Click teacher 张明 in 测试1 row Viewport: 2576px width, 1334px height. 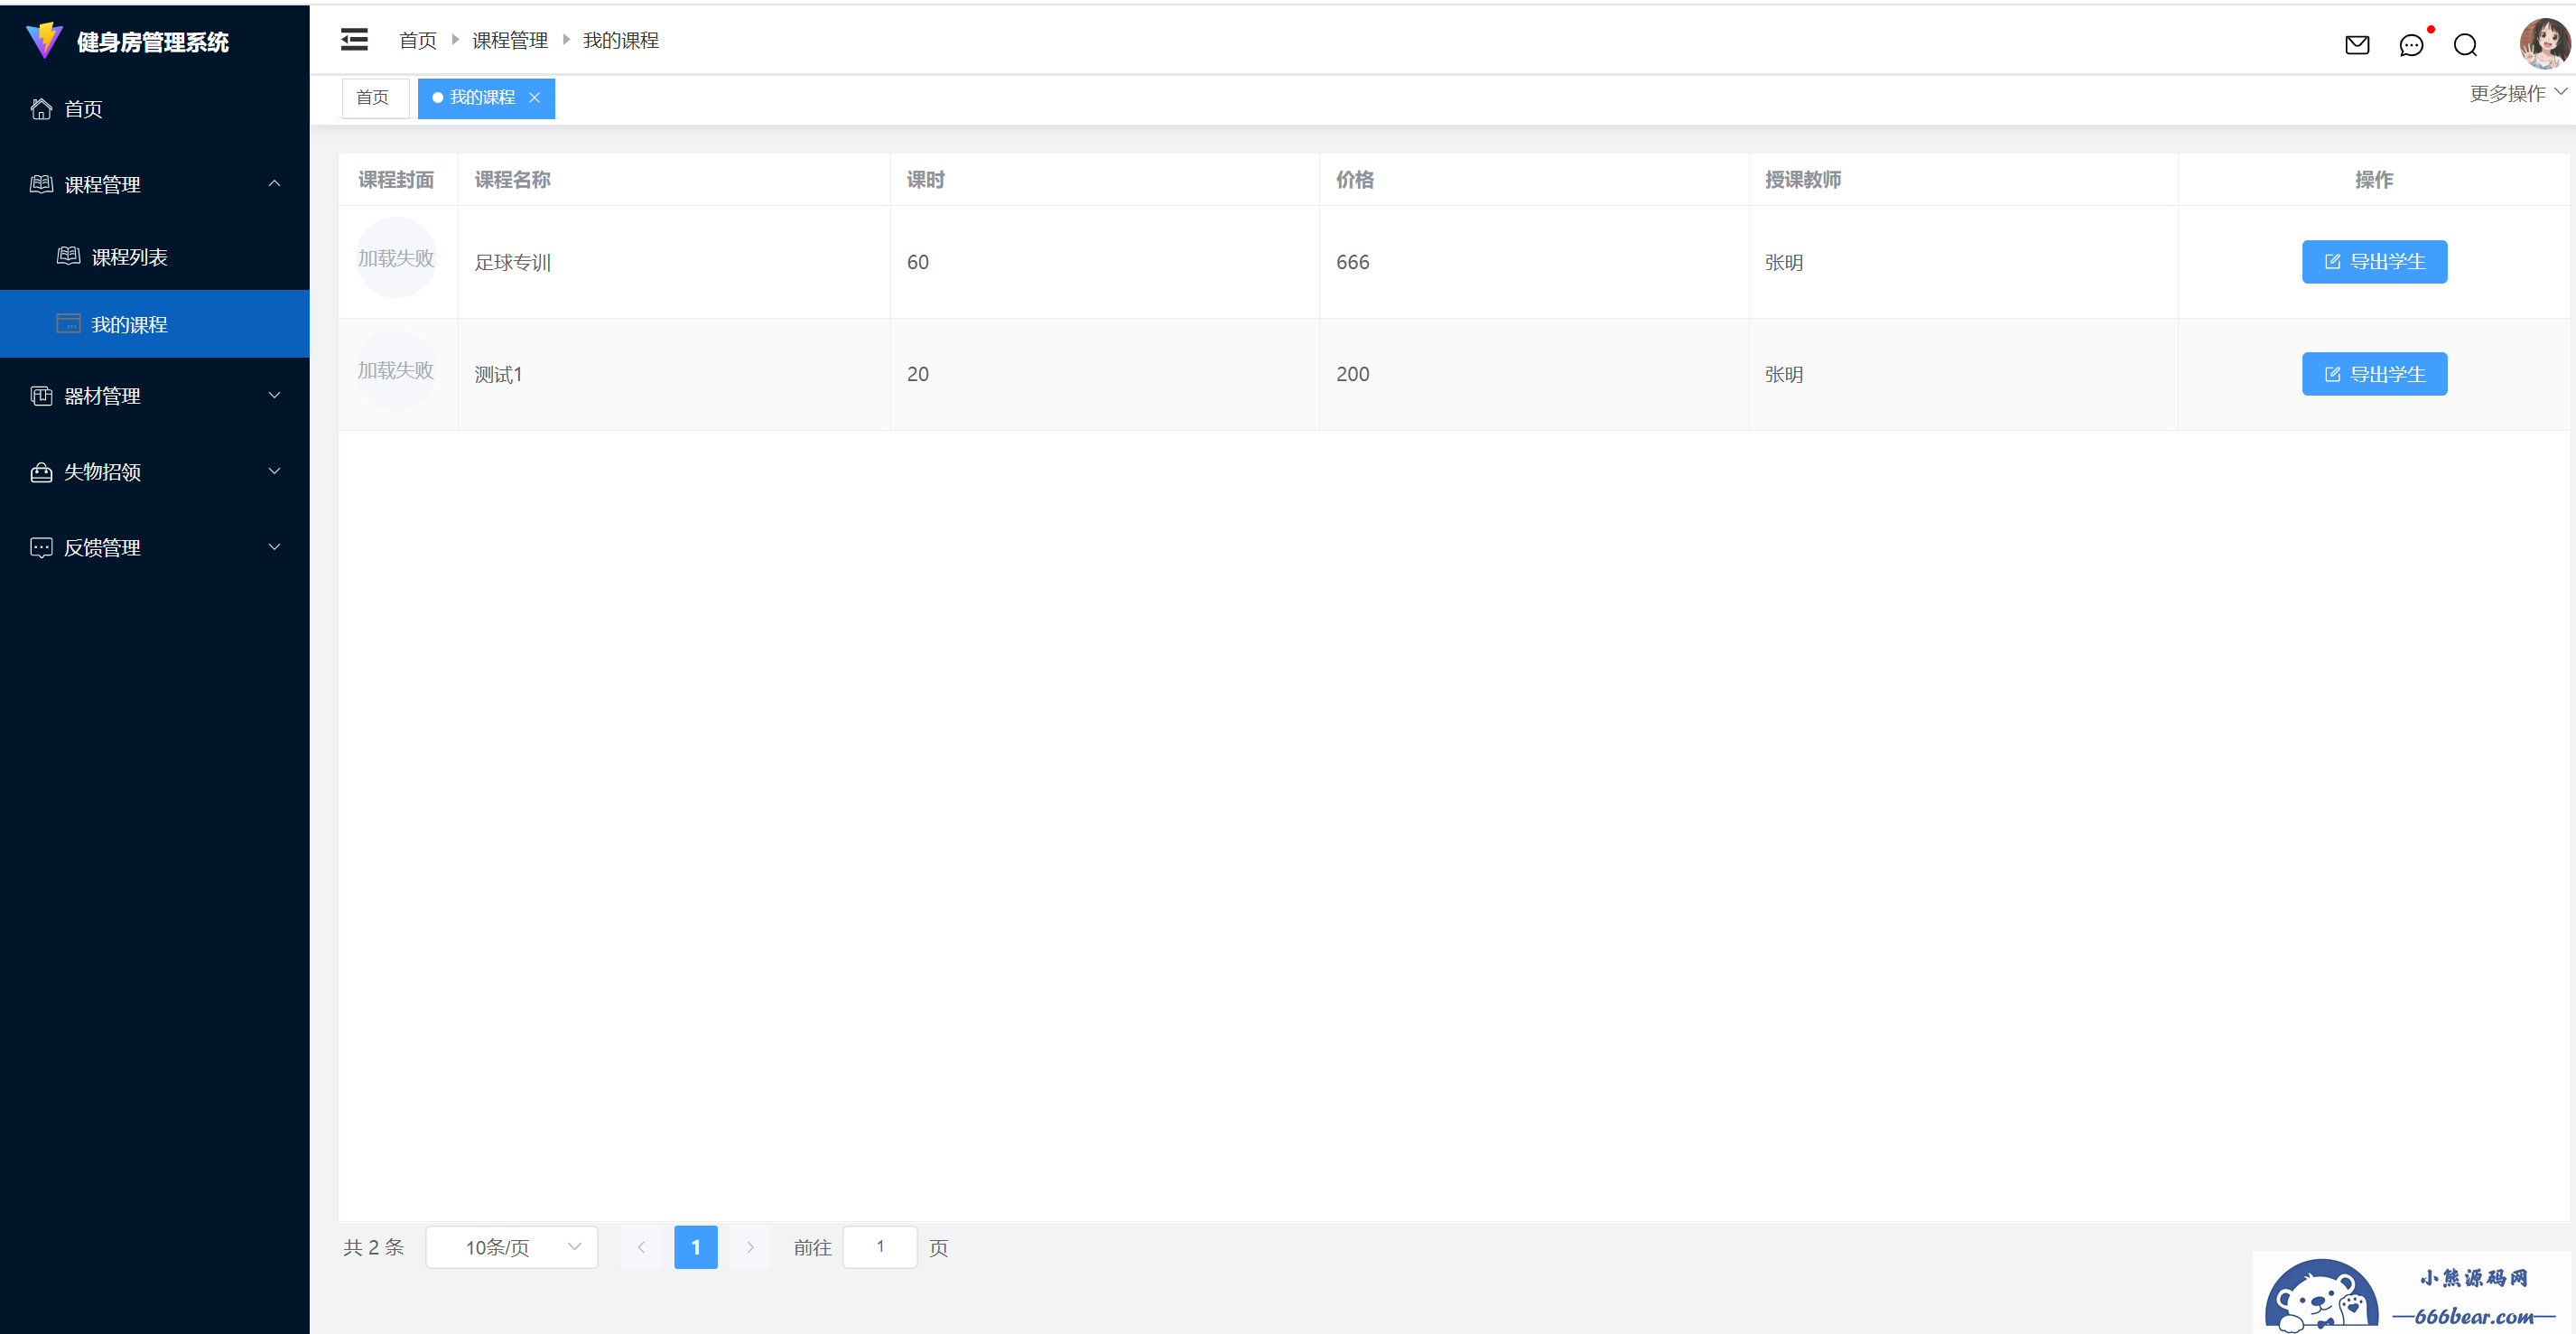click(x=1784, y=374)
